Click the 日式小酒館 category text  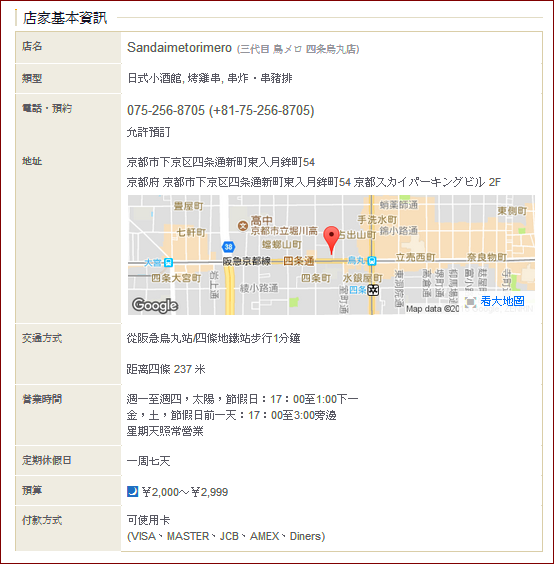(154, 78)
